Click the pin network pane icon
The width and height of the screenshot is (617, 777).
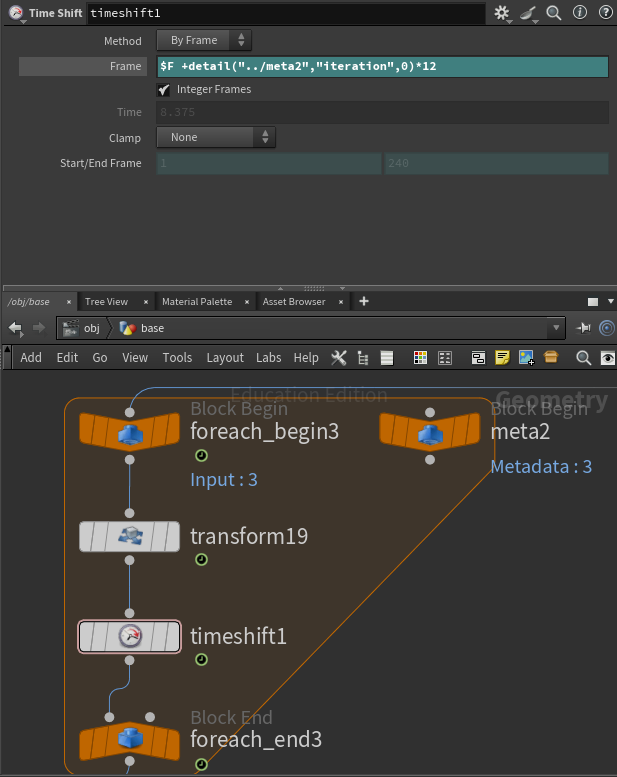coord(583,328)
